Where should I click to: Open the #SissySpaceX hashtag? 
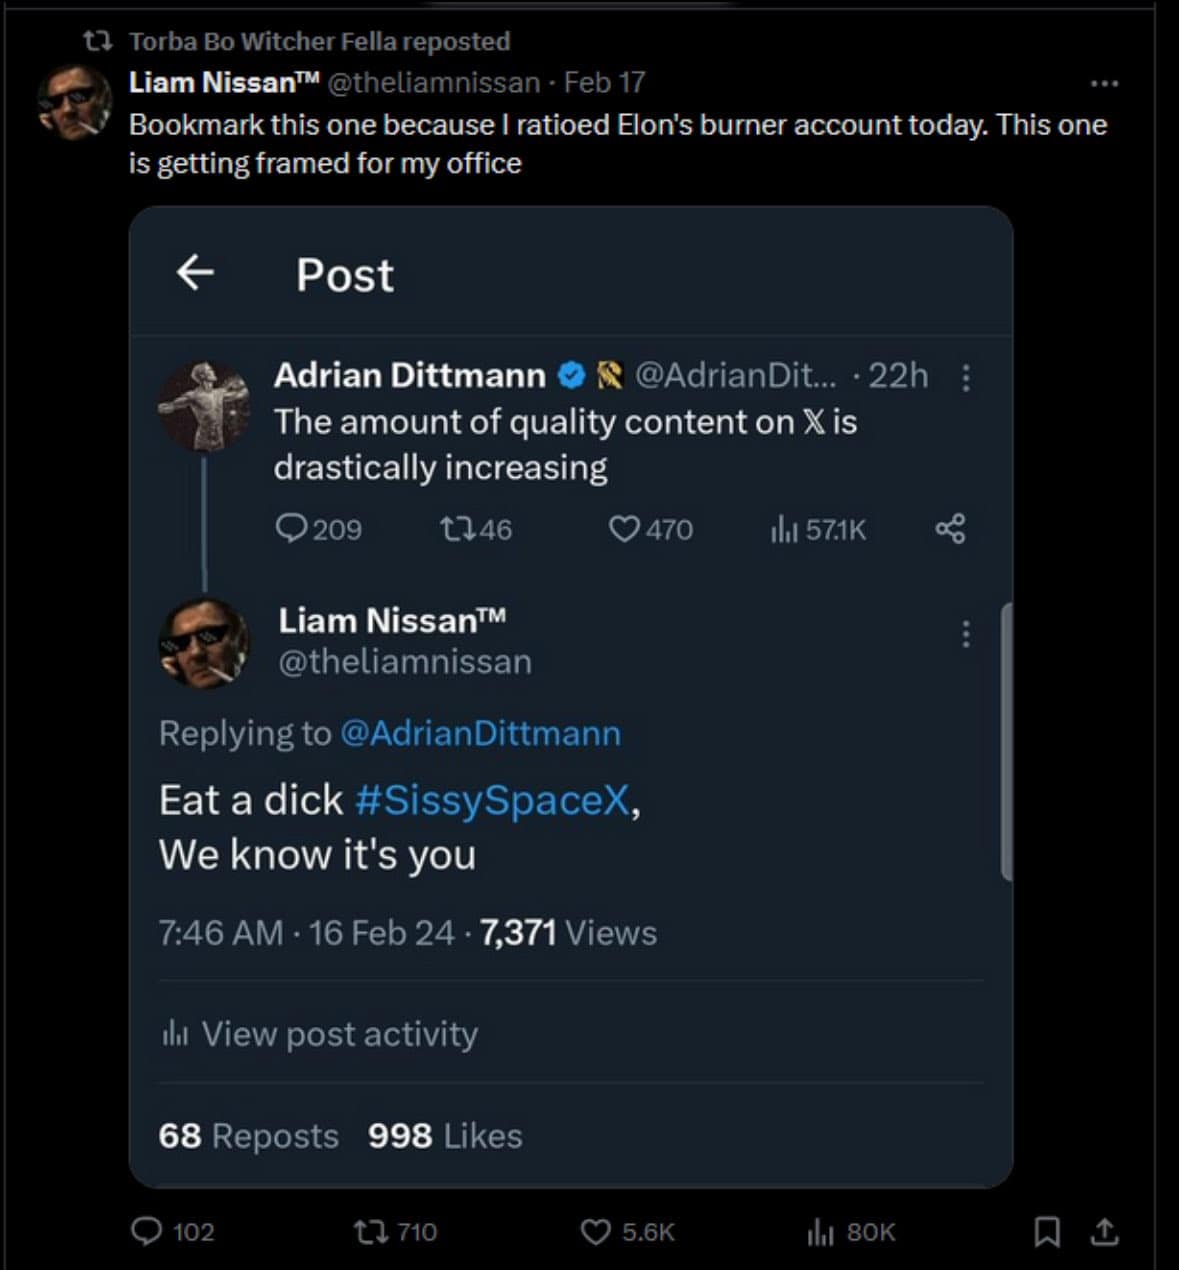pos(492,800)
